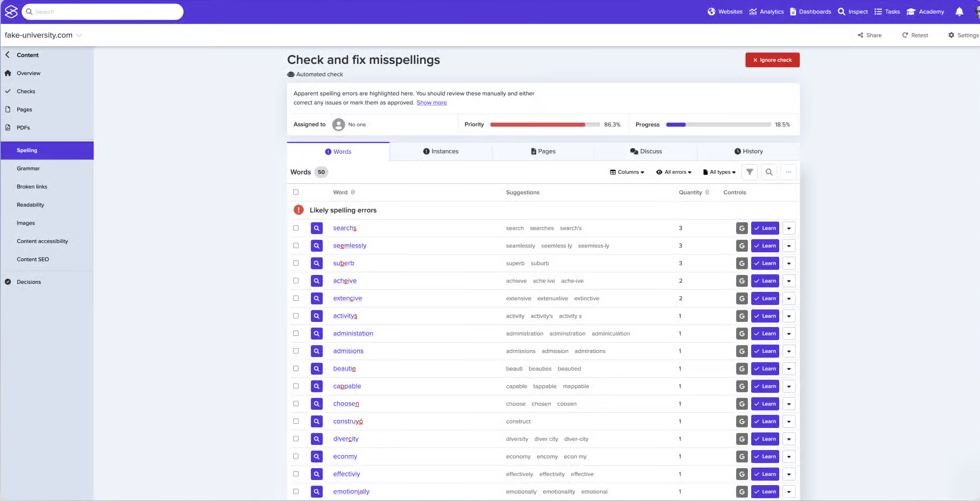Click the No one assignee avatar
The width and height of the screenshot is (980, 501).
[x=339, y=124]
